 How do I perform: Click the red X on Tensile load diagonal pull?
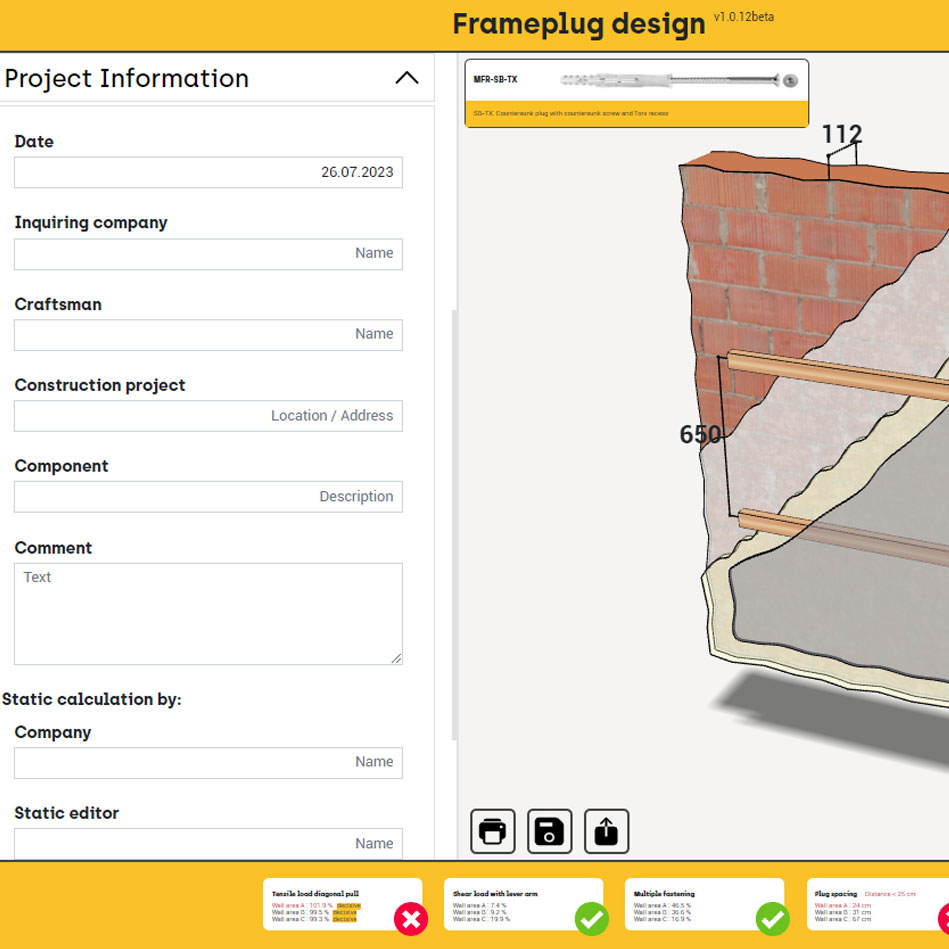[x=411, y=918]
